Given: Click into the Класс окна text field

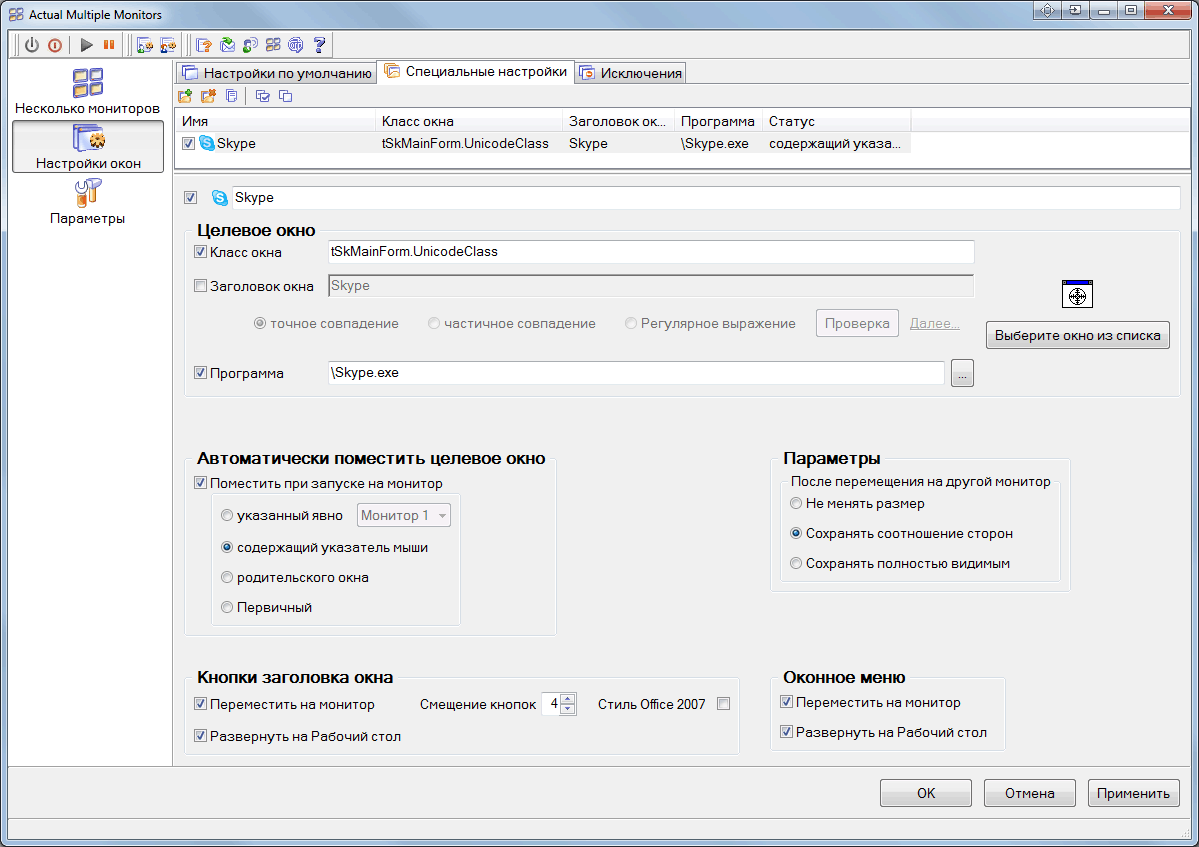Looking at the screenshot, I should pyautogui.click(x=651, y=252).
